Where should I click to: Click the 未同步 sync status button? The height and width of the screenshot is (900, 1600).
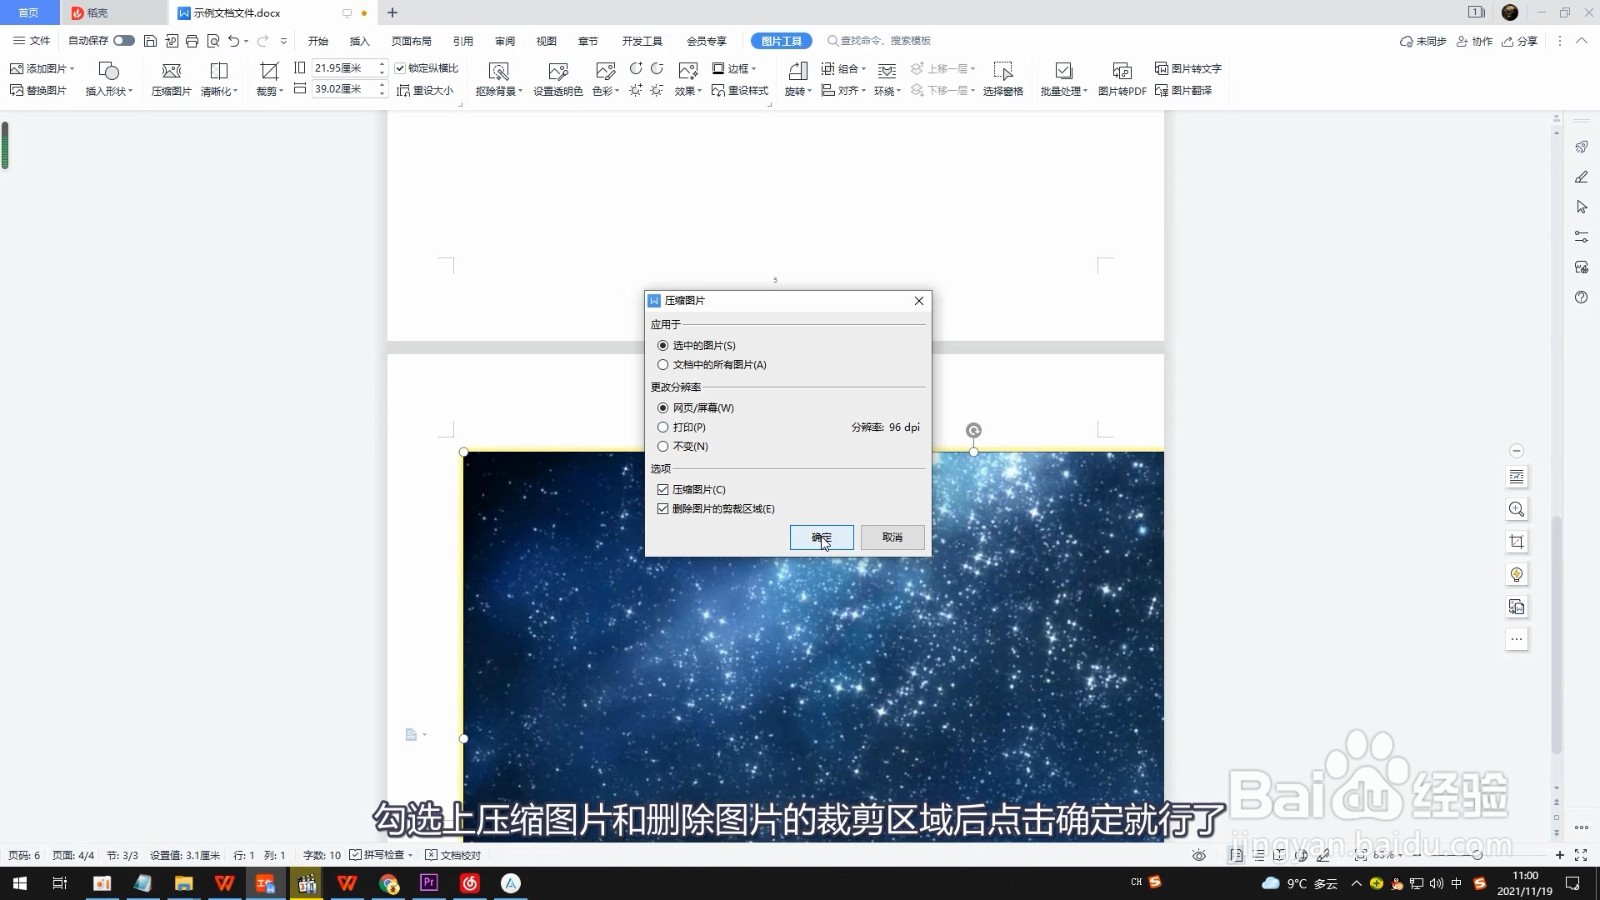click(1423, 41)
